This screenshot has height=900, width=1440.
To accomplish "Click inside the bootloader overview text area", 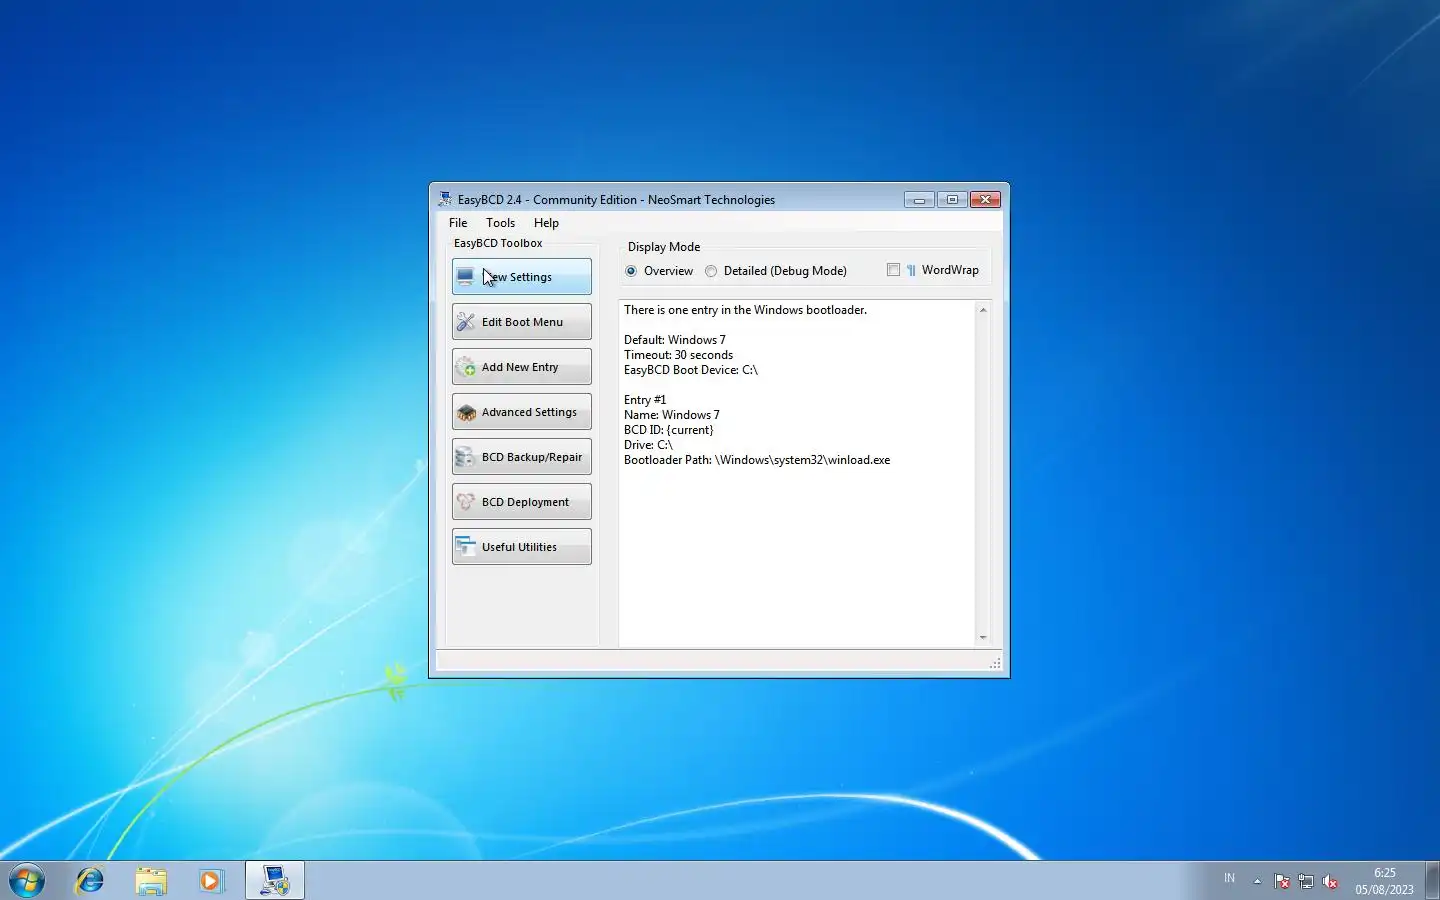I will (797, 473).
